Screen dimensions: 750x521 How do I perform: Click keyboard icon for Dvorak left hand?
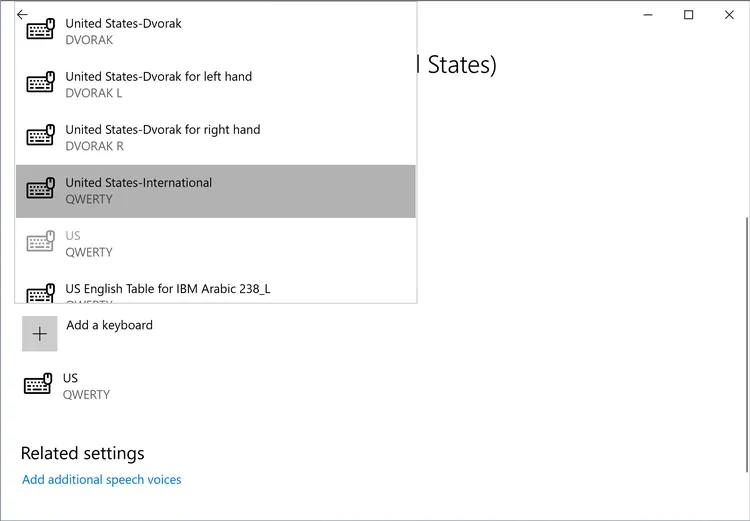click(x=40, y=83)
